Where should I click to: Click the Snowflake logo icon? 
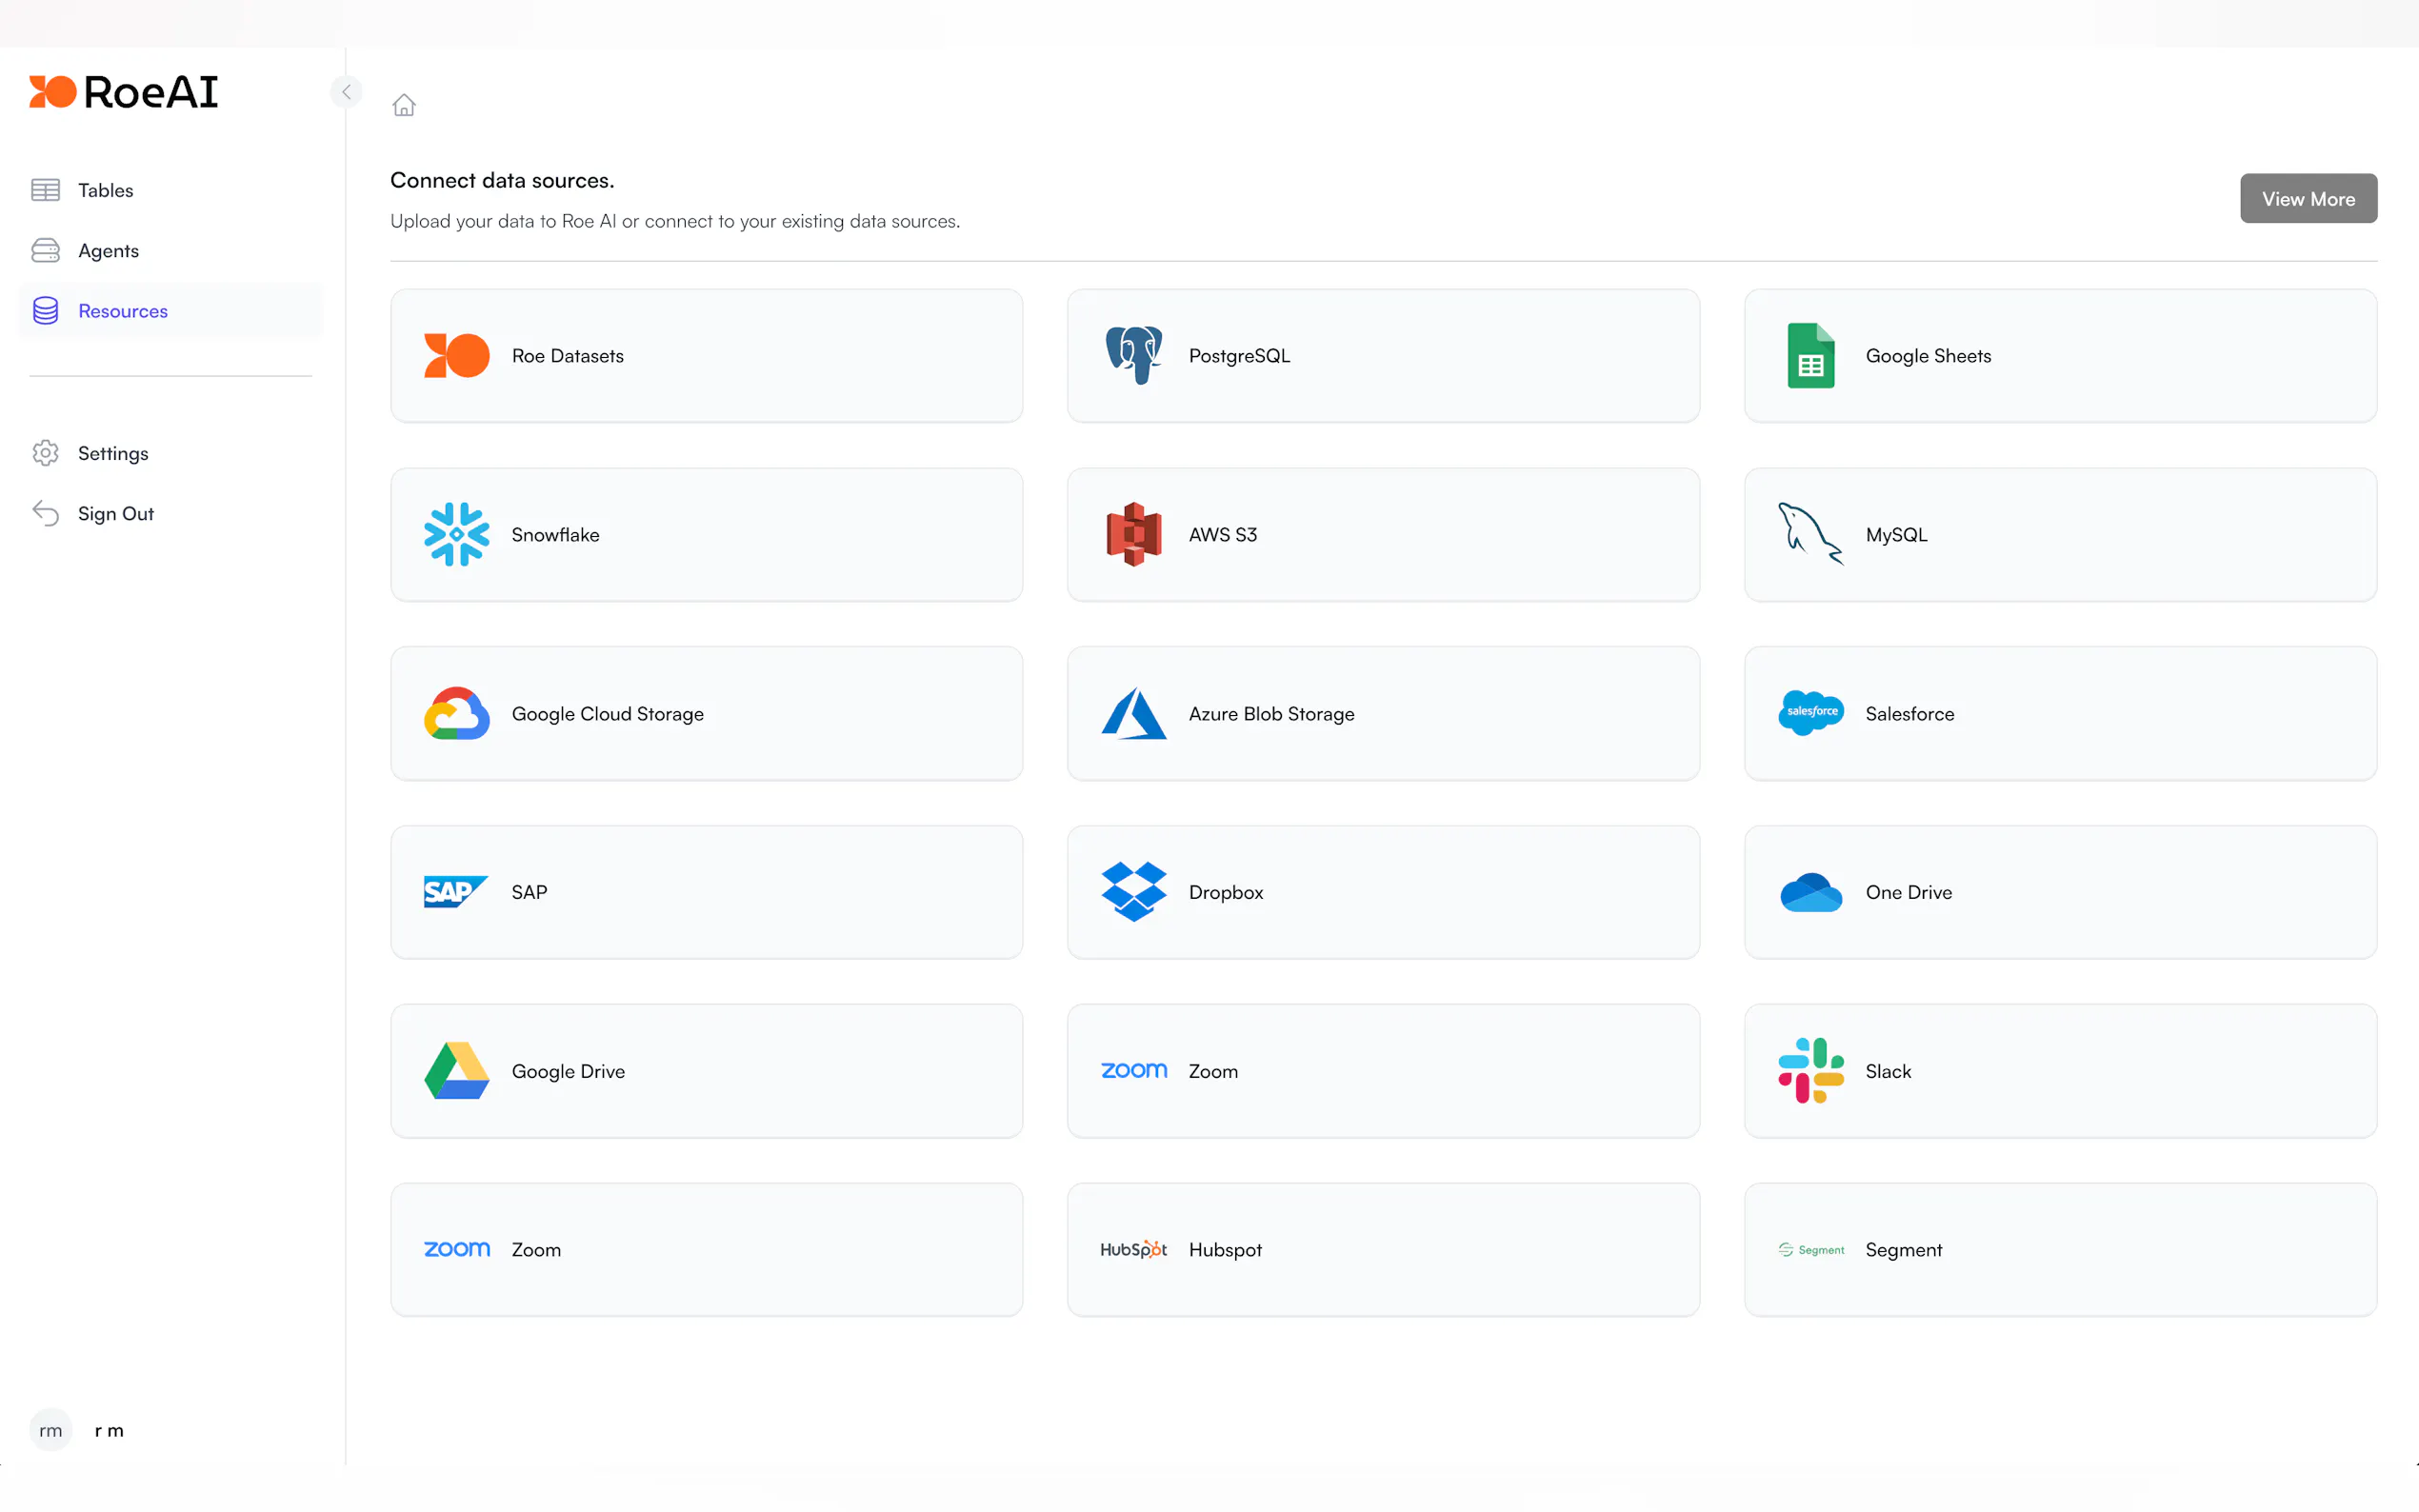click(x=456, y=534)
